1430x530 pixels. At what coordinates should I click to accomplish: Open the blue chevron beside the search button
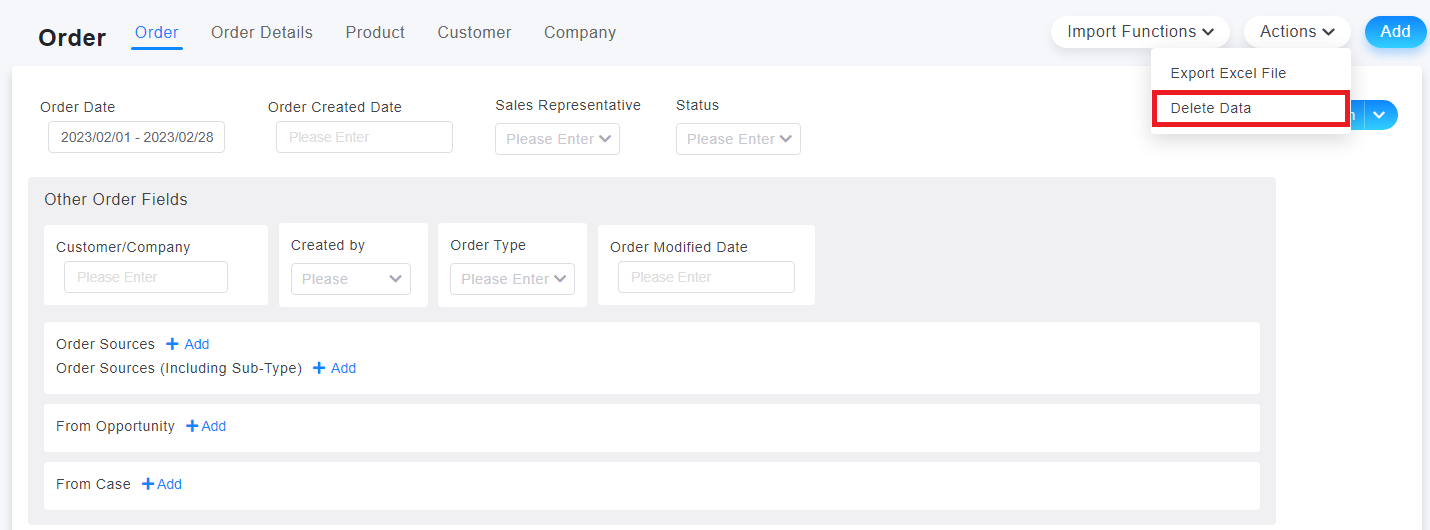1381,115
